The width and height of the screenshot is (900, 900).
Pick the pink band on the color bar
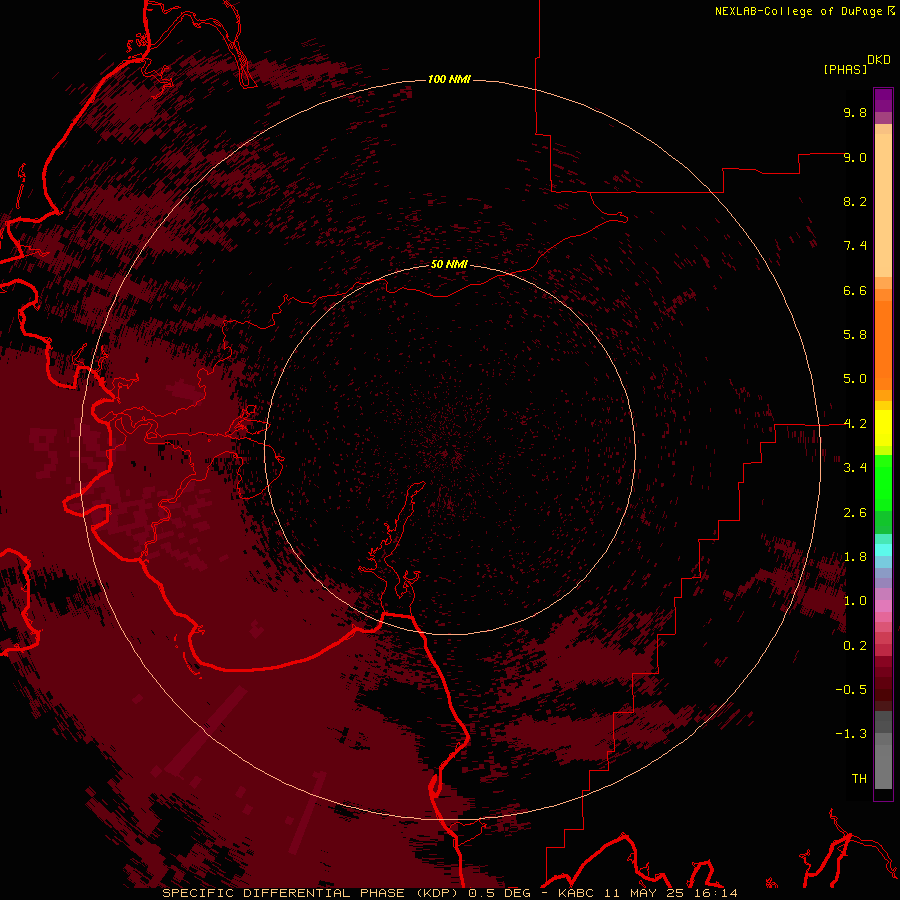pos(883,606)
